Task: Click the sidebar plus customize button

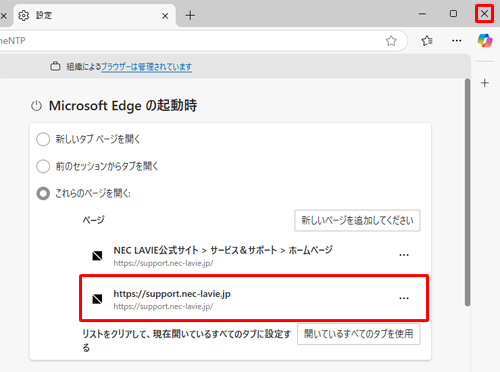Action: (485, 83)
